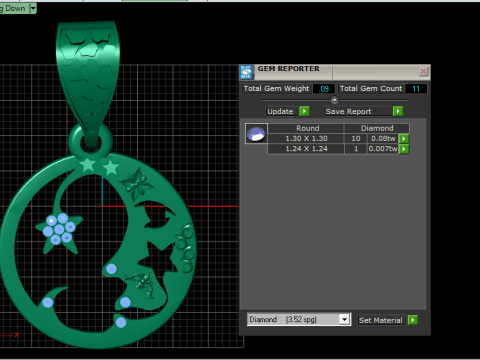The image size is (480, 360).
Task: Click the panel slider handle below totals
Action: [334, 100]
